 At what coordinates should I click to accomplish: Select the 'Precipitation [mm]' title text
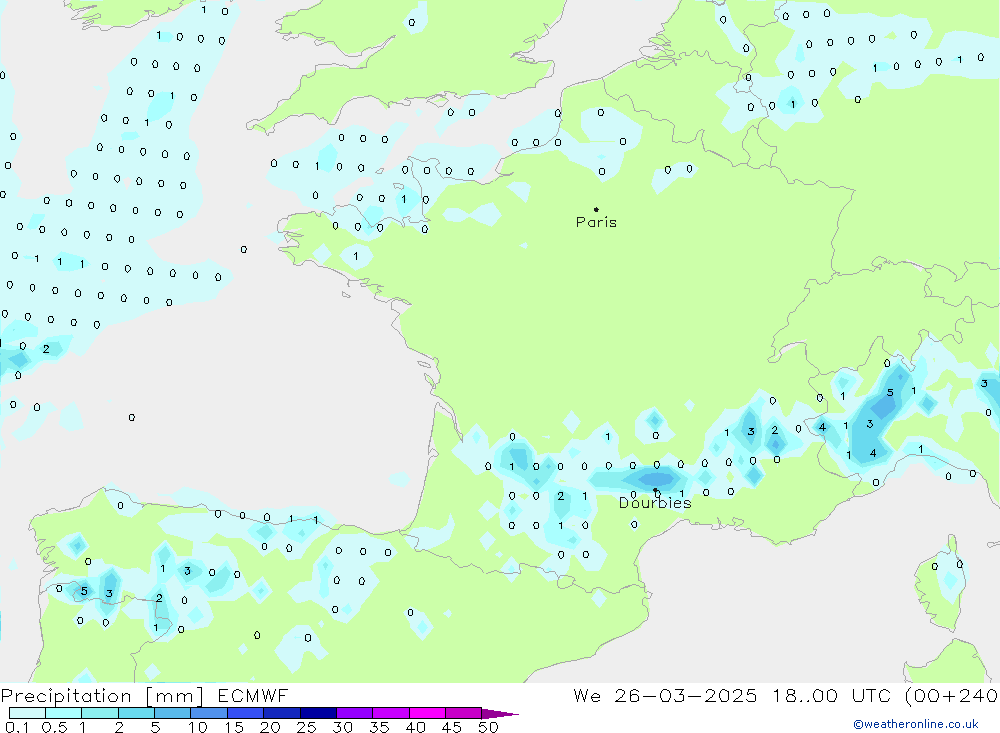(x=102, y=695)
